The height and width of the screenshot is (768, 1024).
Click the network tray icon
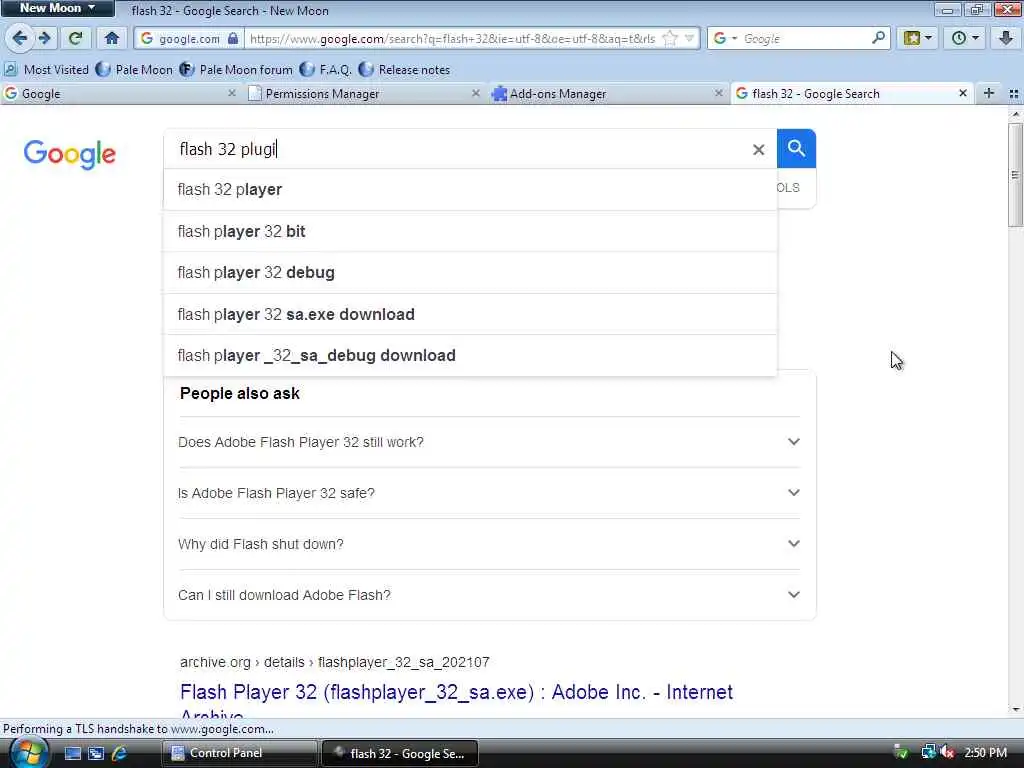pos(927,753)
